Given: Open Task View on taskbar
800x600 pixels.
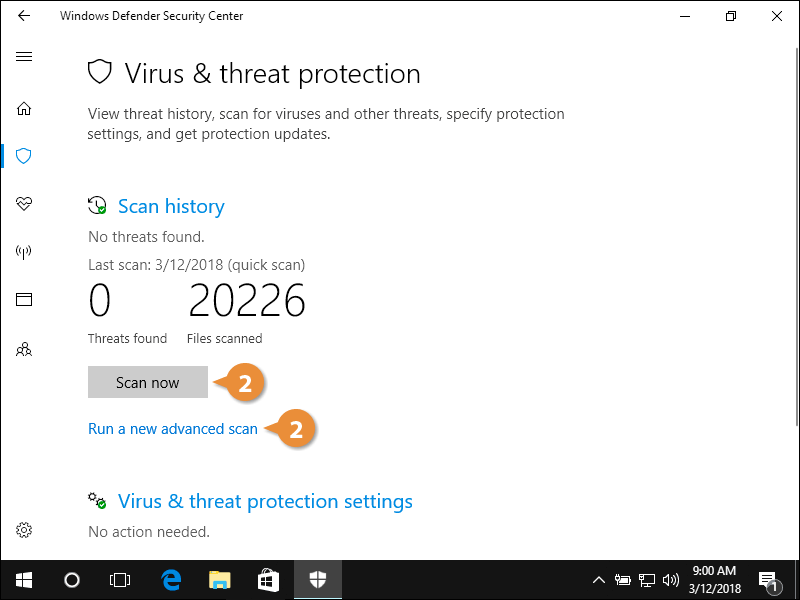Looking at the screenshot, I should point(120,579).
